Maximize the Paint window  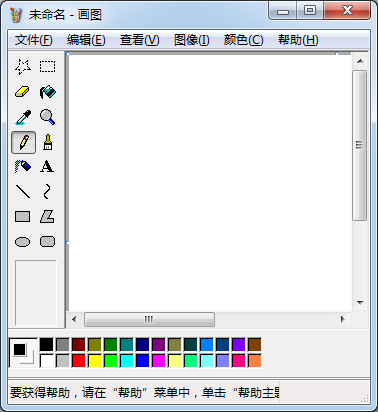310,11
